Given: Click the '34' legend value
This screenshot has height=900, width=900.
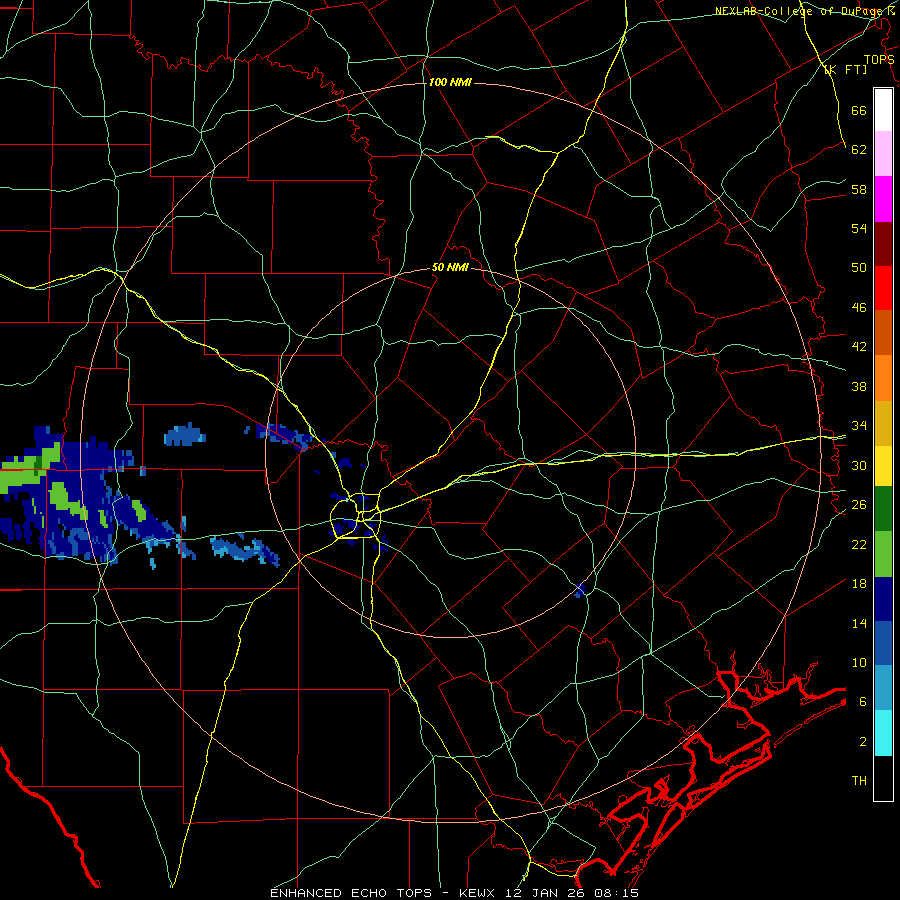Looking at the screenshot, I should 859,425.
